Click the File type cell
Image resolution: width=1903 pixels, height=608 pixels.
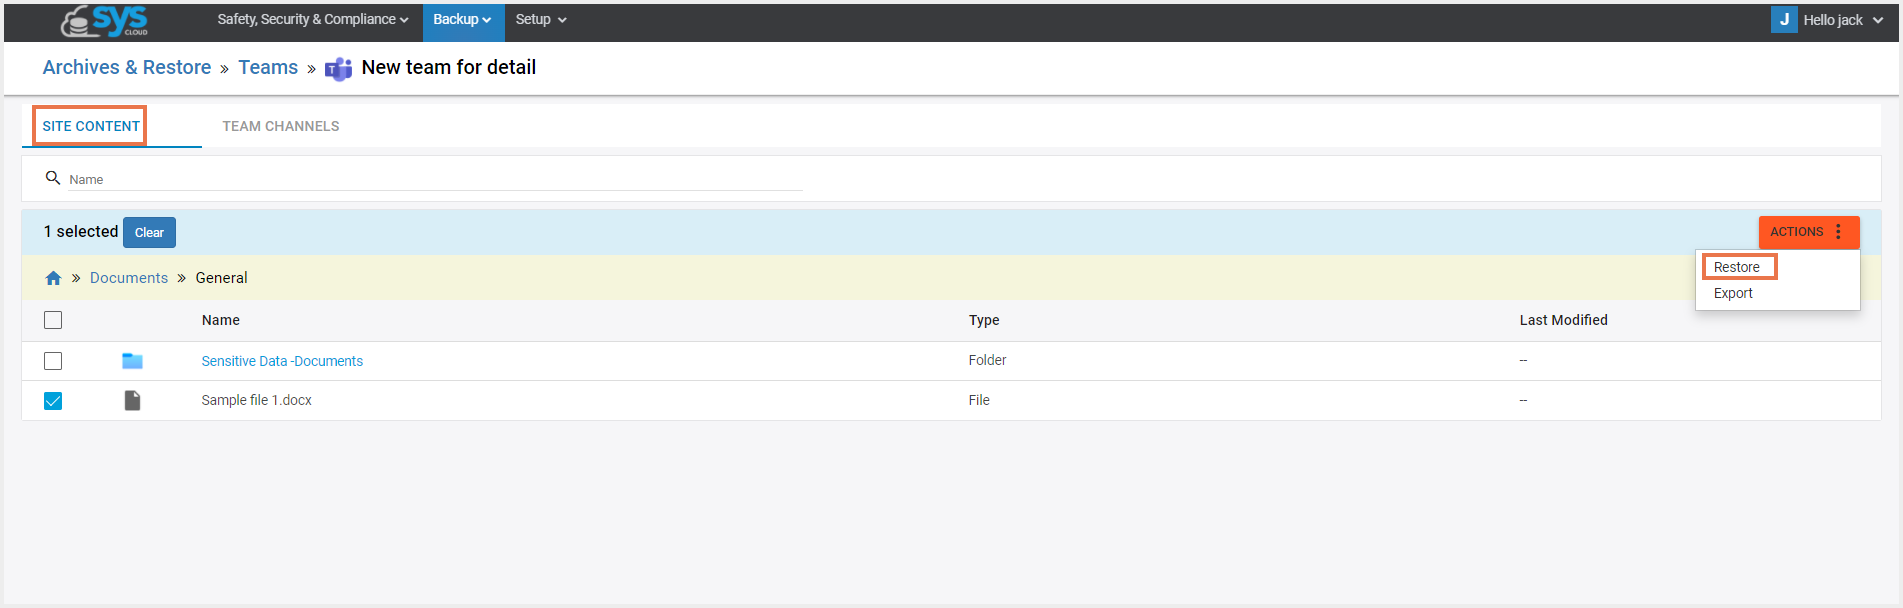point(979,400)
